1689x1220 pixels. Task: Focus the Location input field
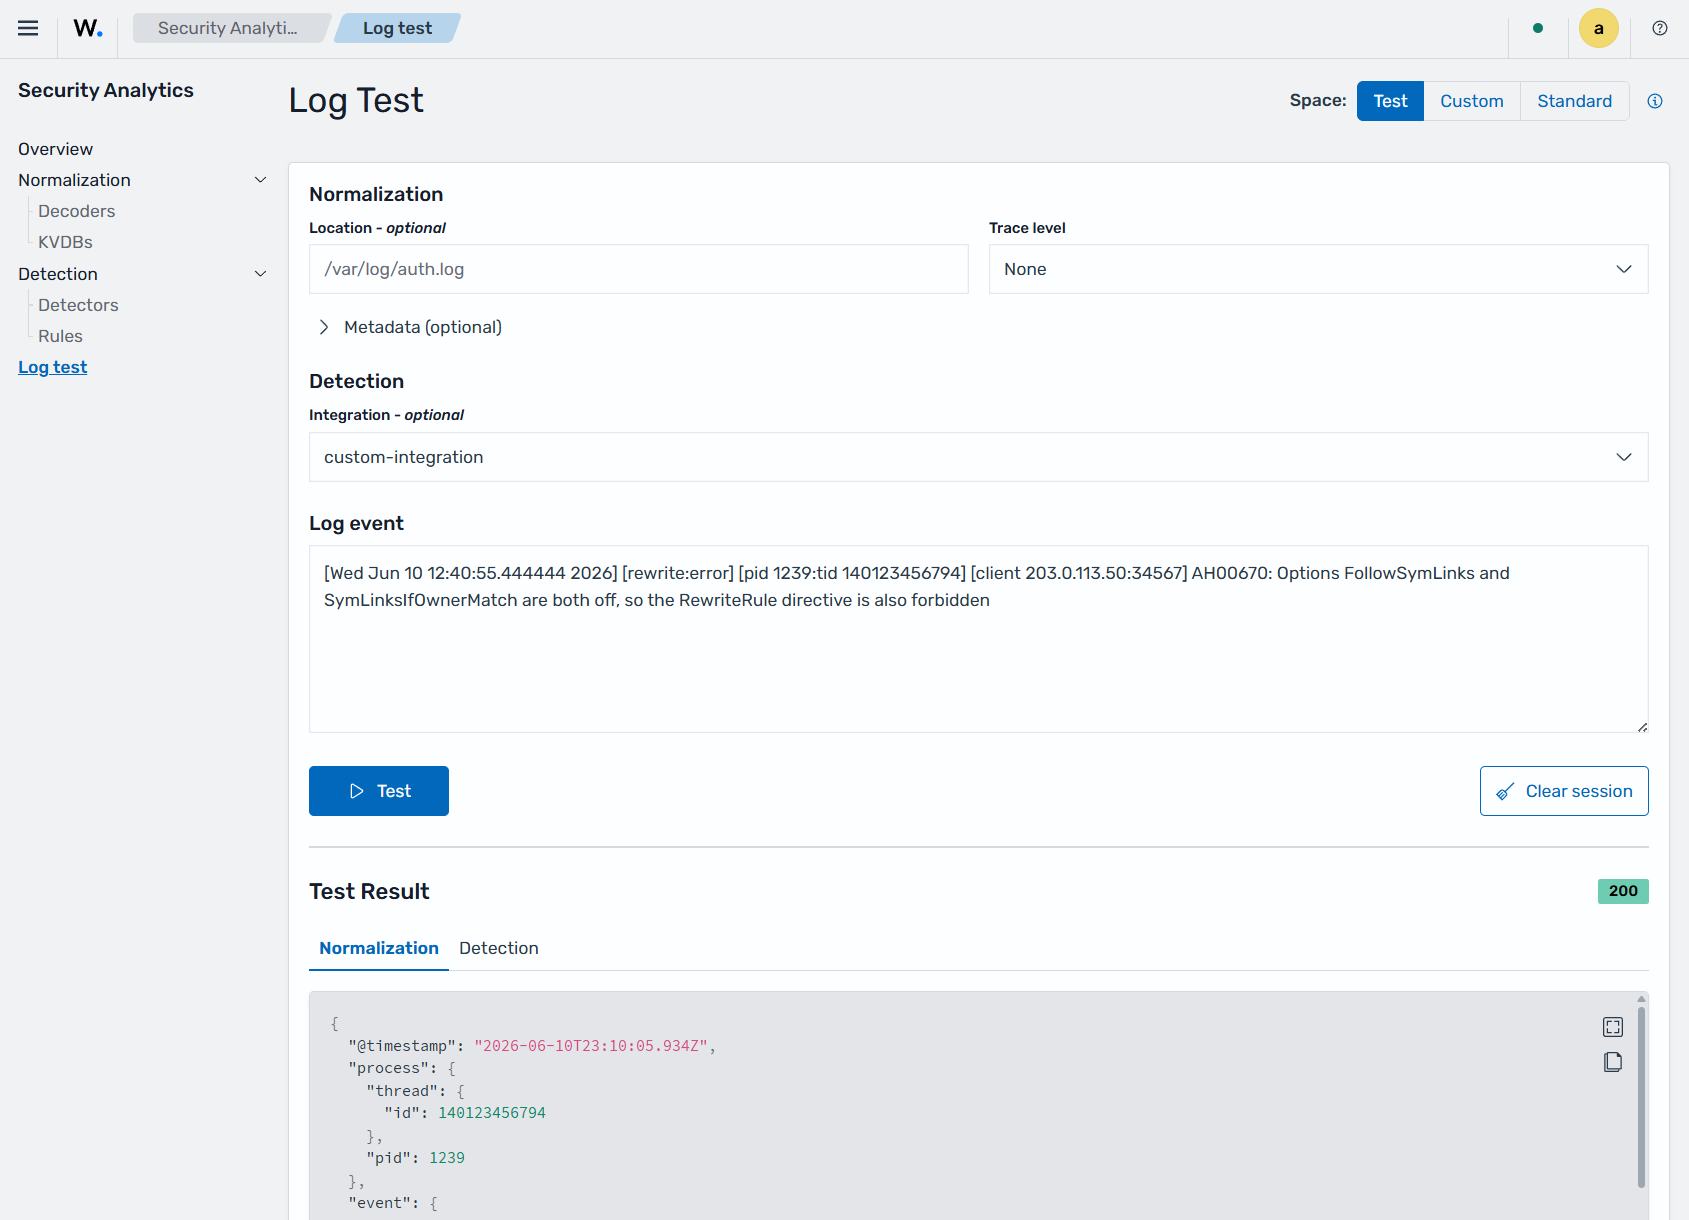click(x=638, y=269)
